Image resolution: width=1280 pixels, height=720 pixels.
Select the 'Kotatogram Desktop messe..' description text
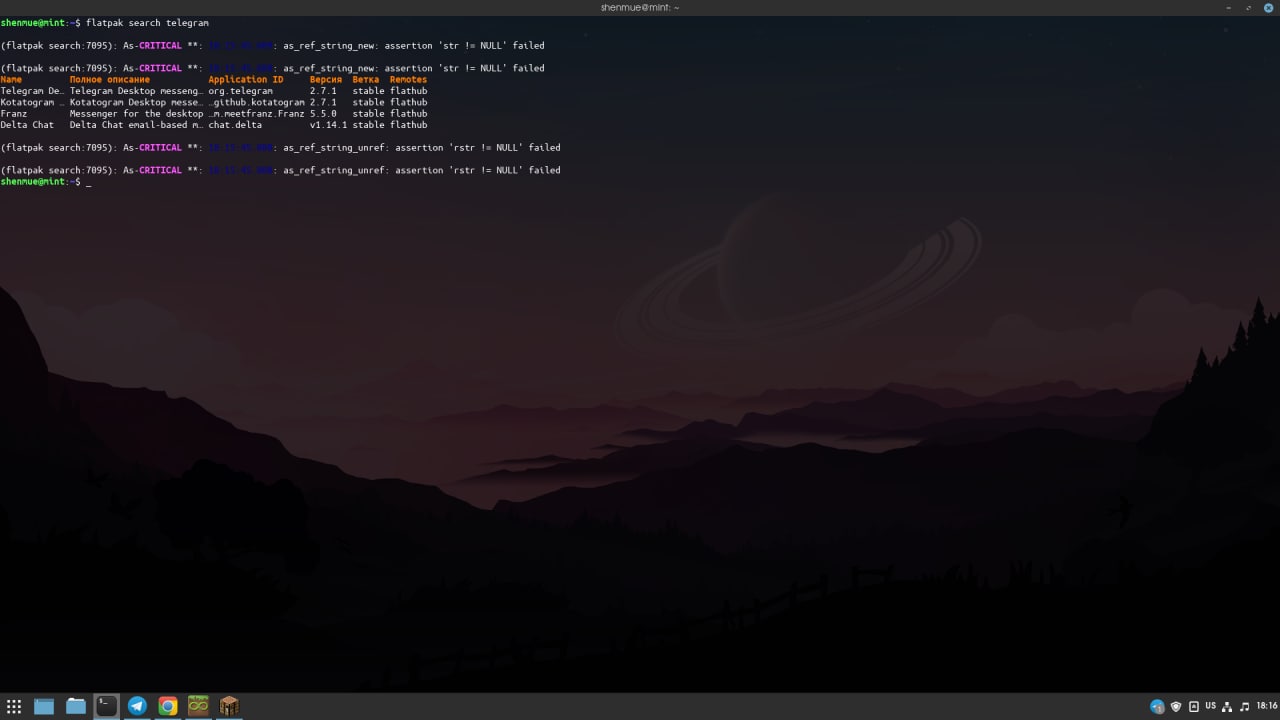(x=136, y=102)
